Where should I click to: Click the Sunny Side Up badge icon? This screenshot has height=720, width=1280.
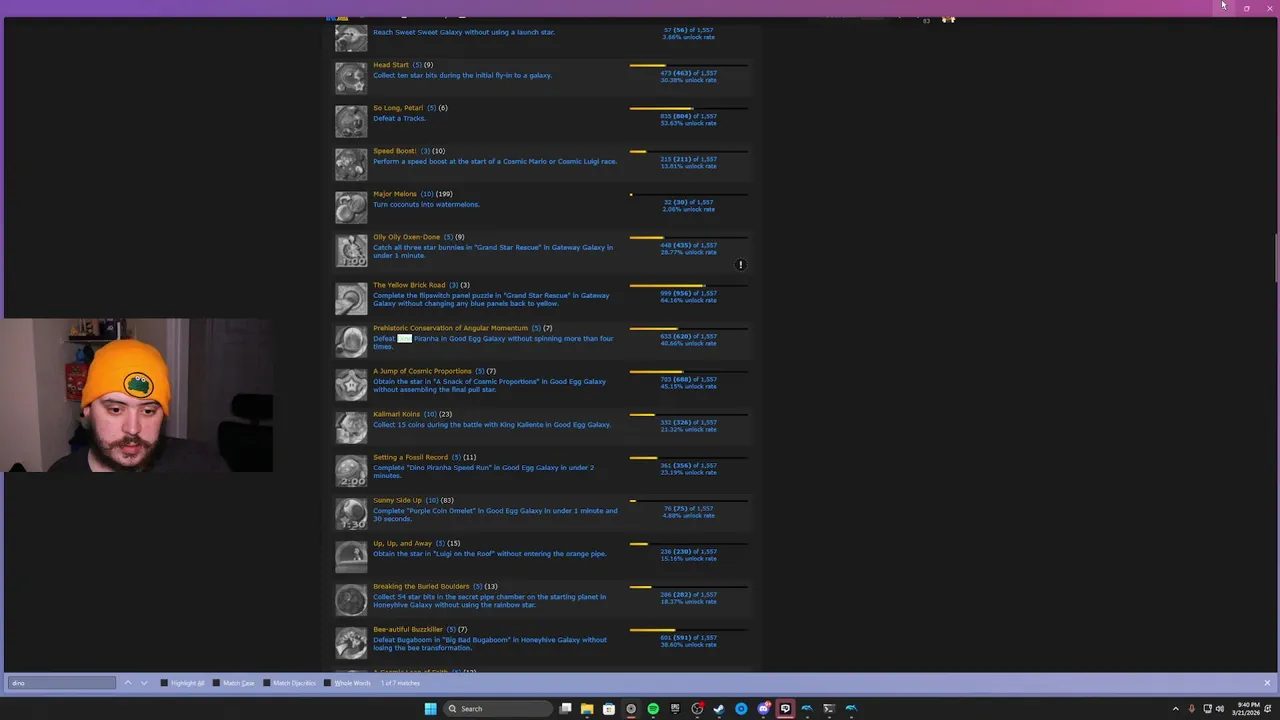[x=351, y=514]
